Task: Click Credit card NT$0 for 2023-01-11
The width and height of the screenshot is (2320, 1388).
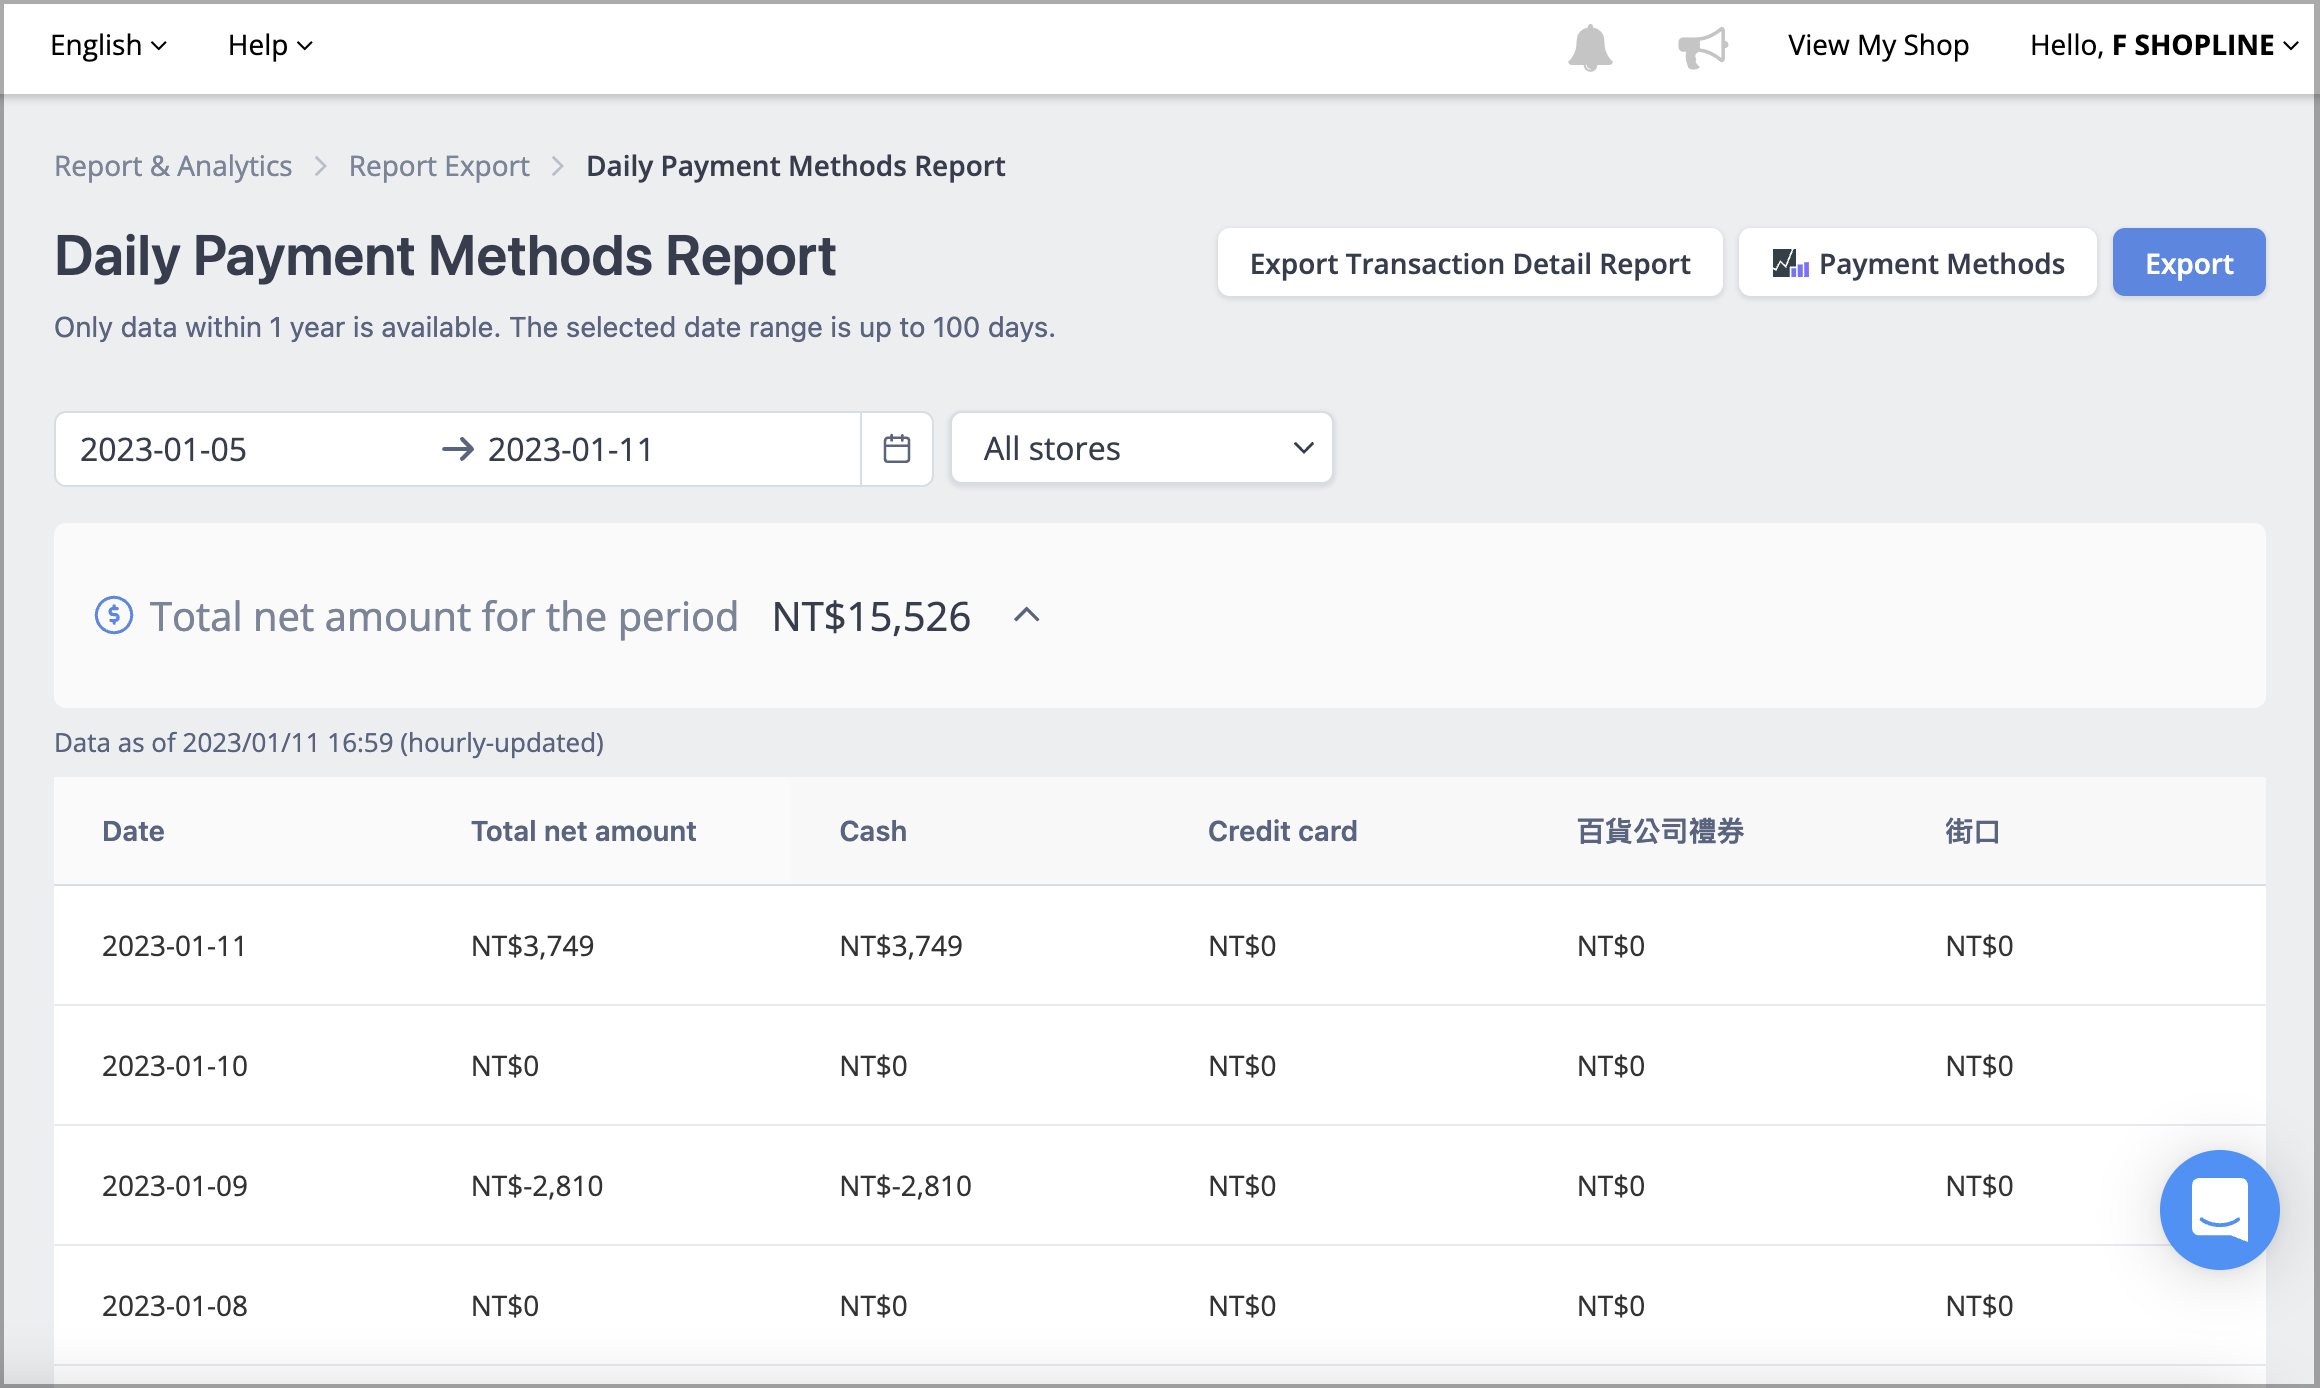Action: coord(1242,946)
